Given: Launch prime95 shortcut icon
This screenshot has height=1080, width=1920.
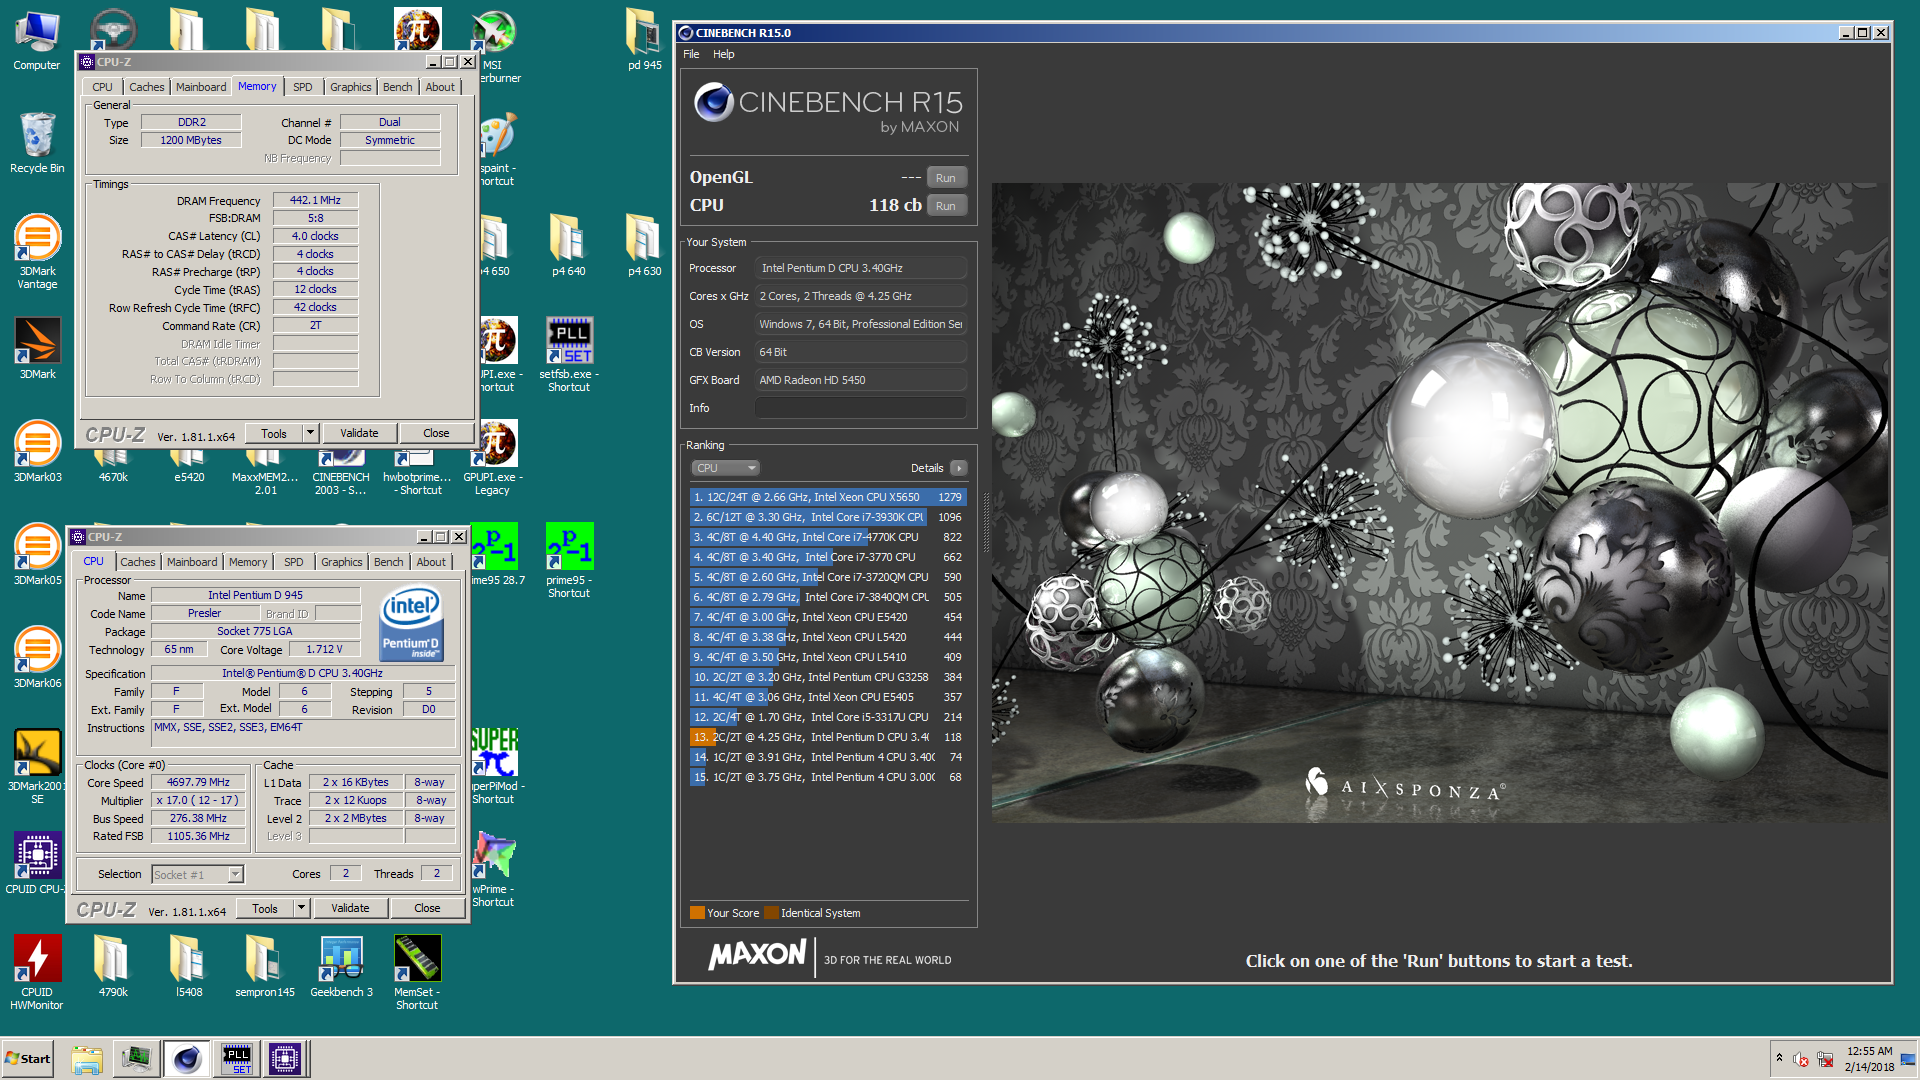Looking at the screenshot, I should tap(568, 561).
